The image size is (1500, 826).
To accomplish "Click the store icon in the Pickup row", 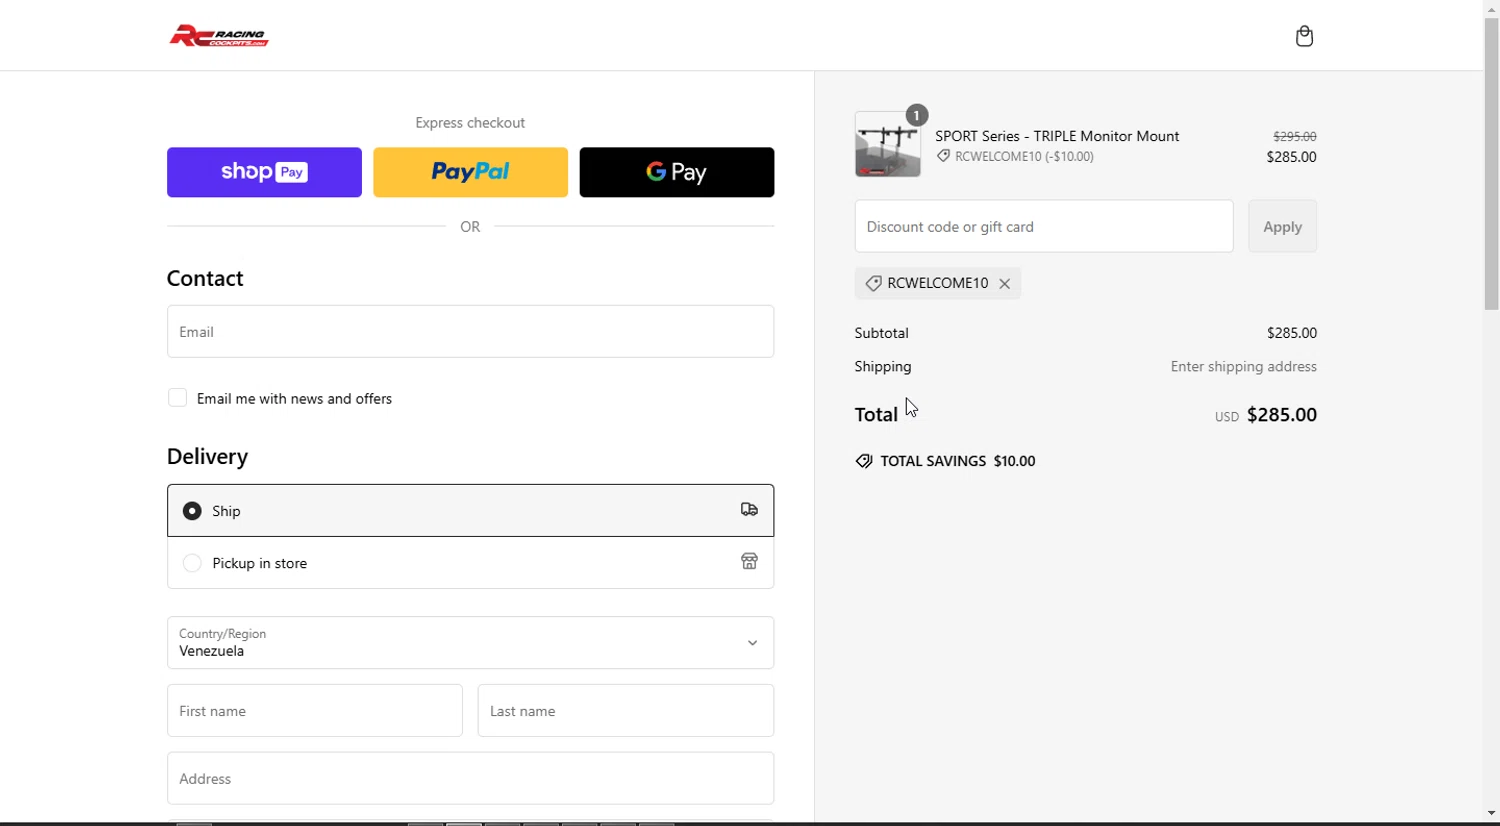I will [749, 562].
